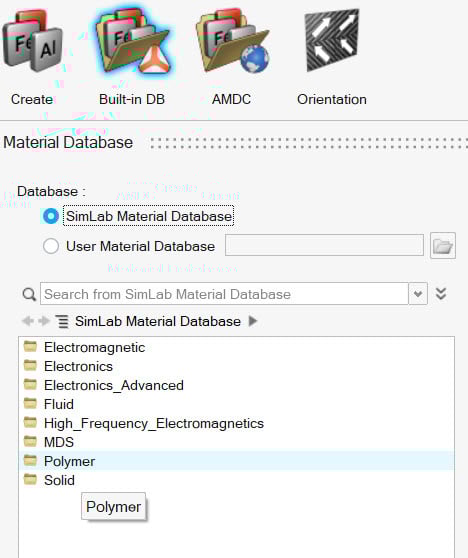Select User Material Database radio button
Viewport: 468px width, 558px height.
tap(51, 246)
